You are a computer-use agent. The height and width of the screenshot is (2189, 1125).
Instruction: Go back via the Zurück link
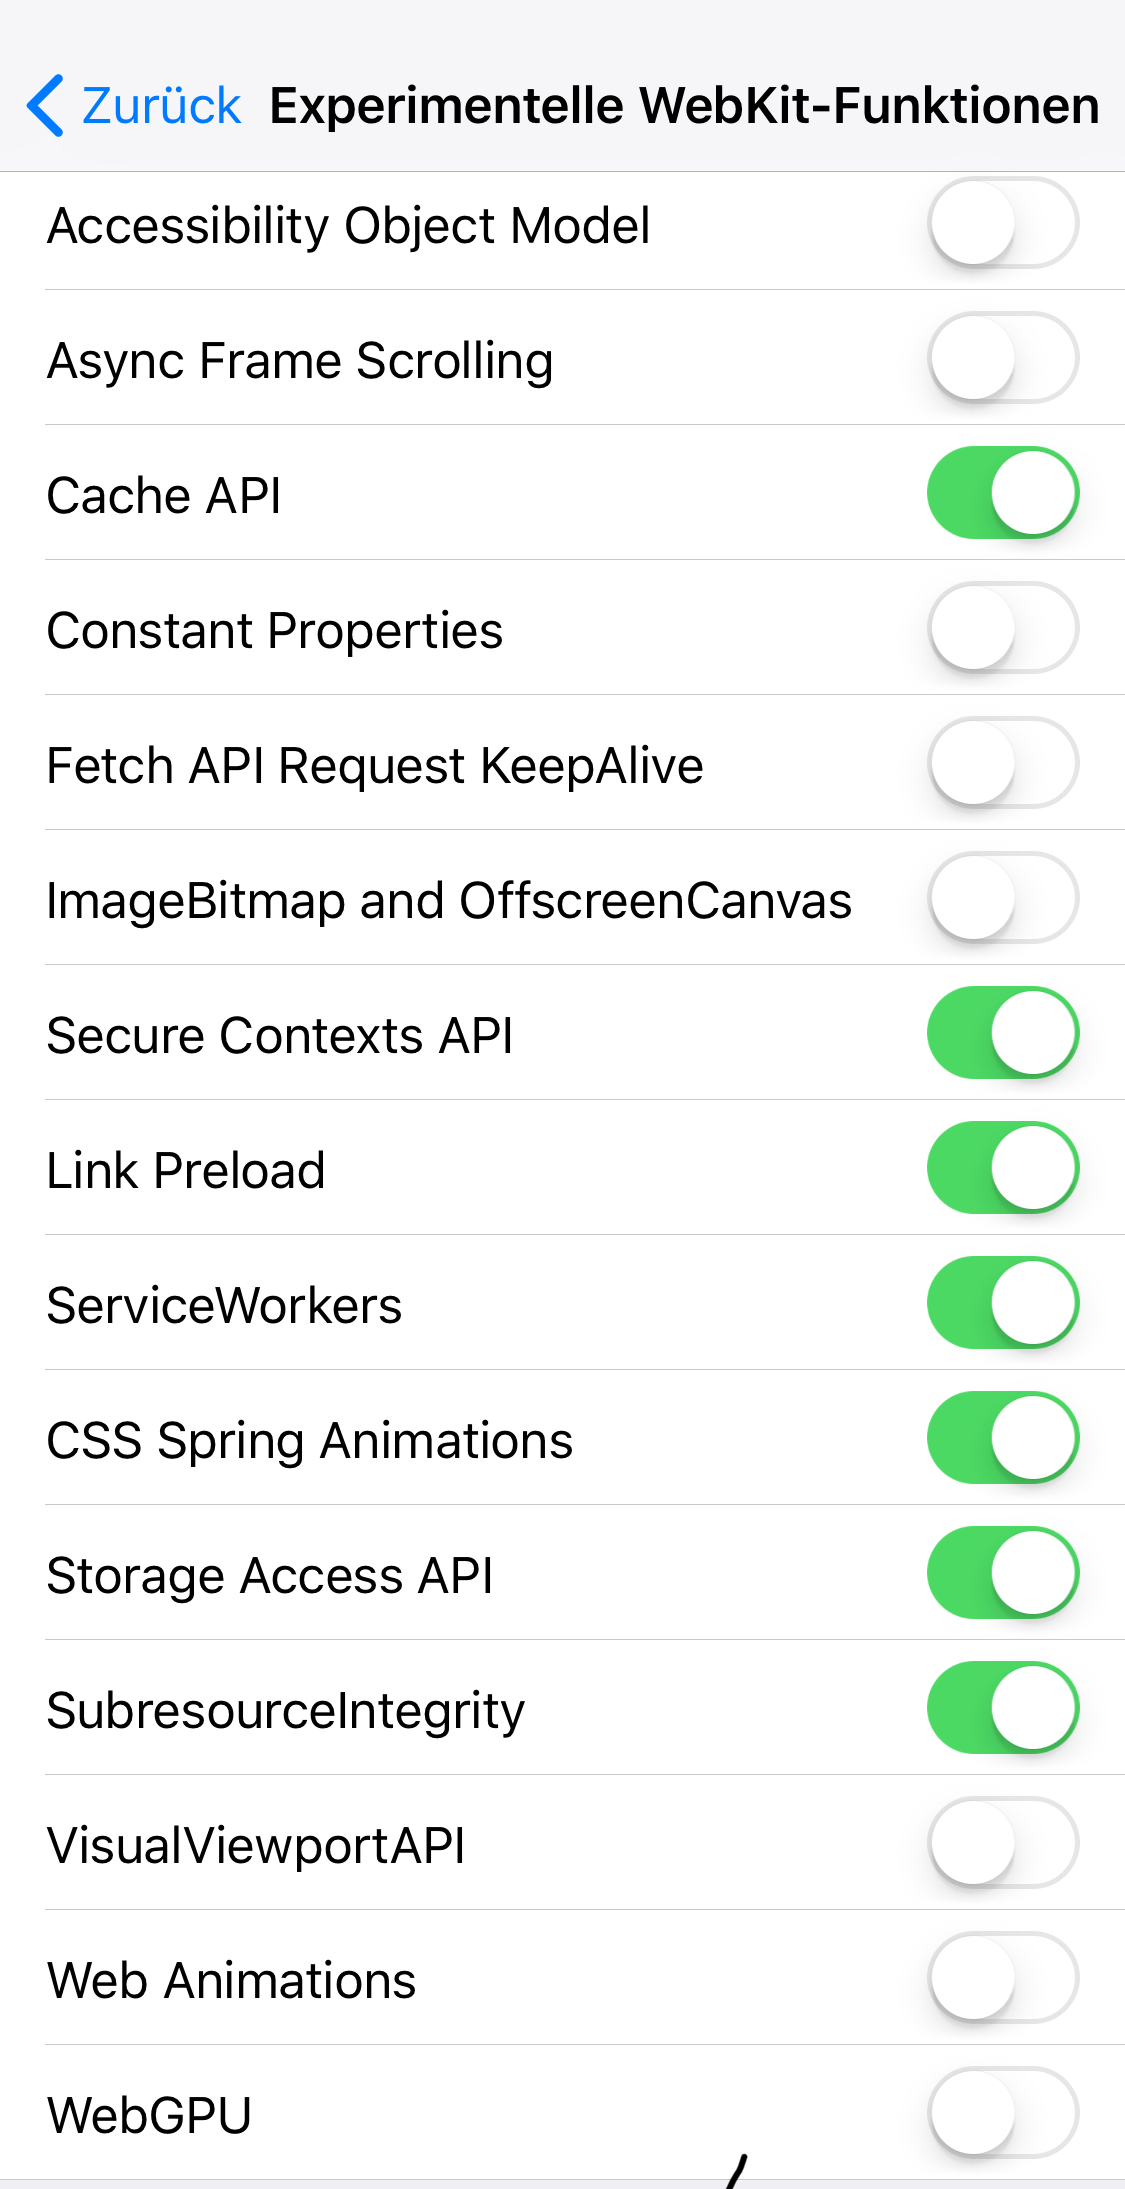pyautogui.click(x=161, y=106)
